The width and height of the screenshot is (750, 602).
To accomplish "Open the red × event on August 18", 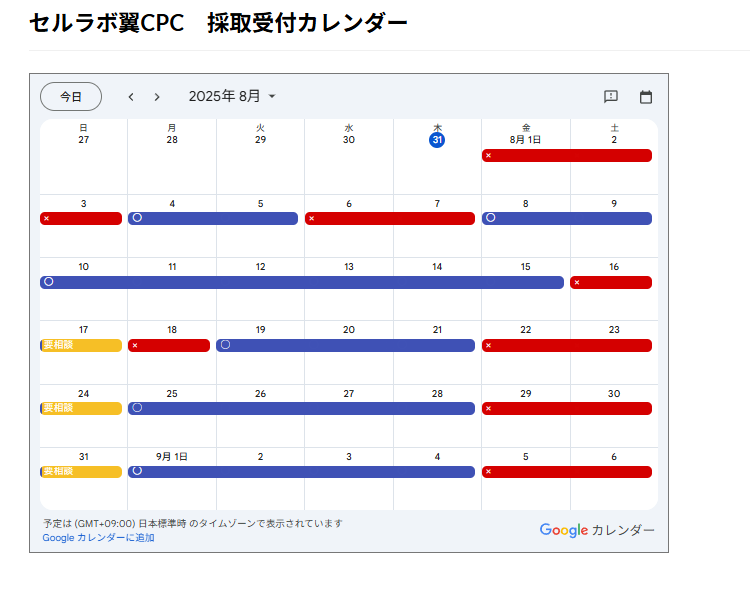I will 169,345.
